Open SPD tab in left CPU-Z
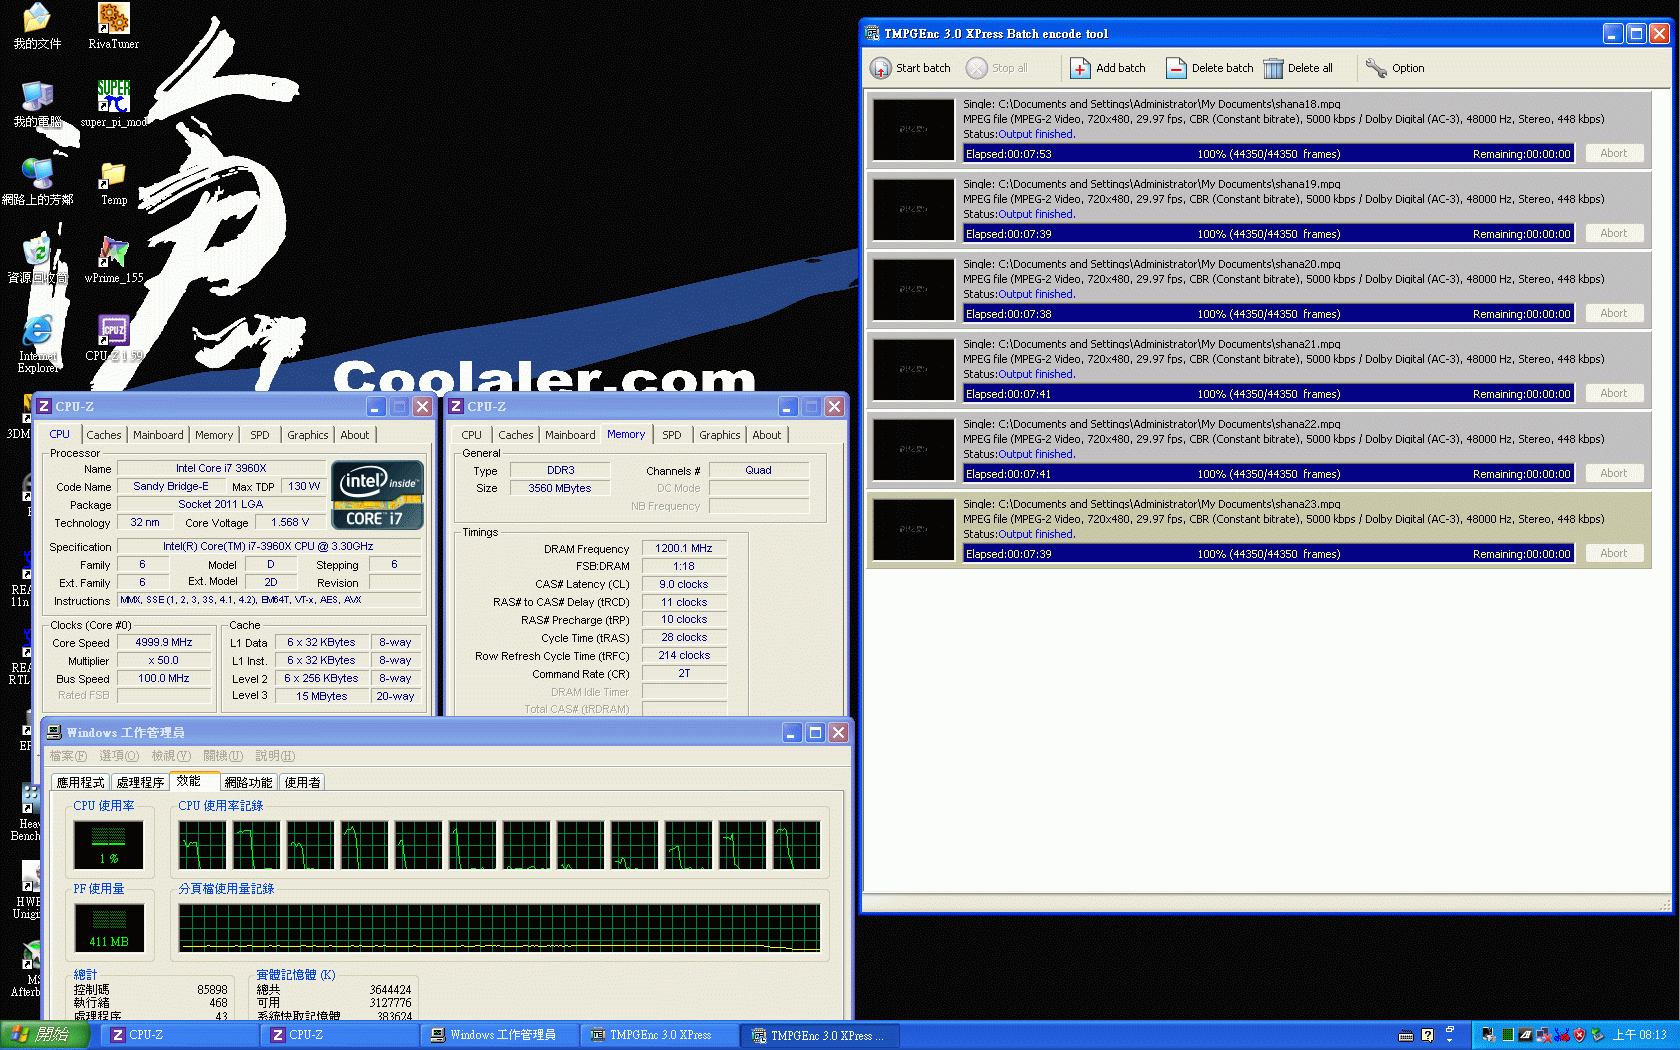This screenshot has width=1680, height=1050. click(260, 435)
